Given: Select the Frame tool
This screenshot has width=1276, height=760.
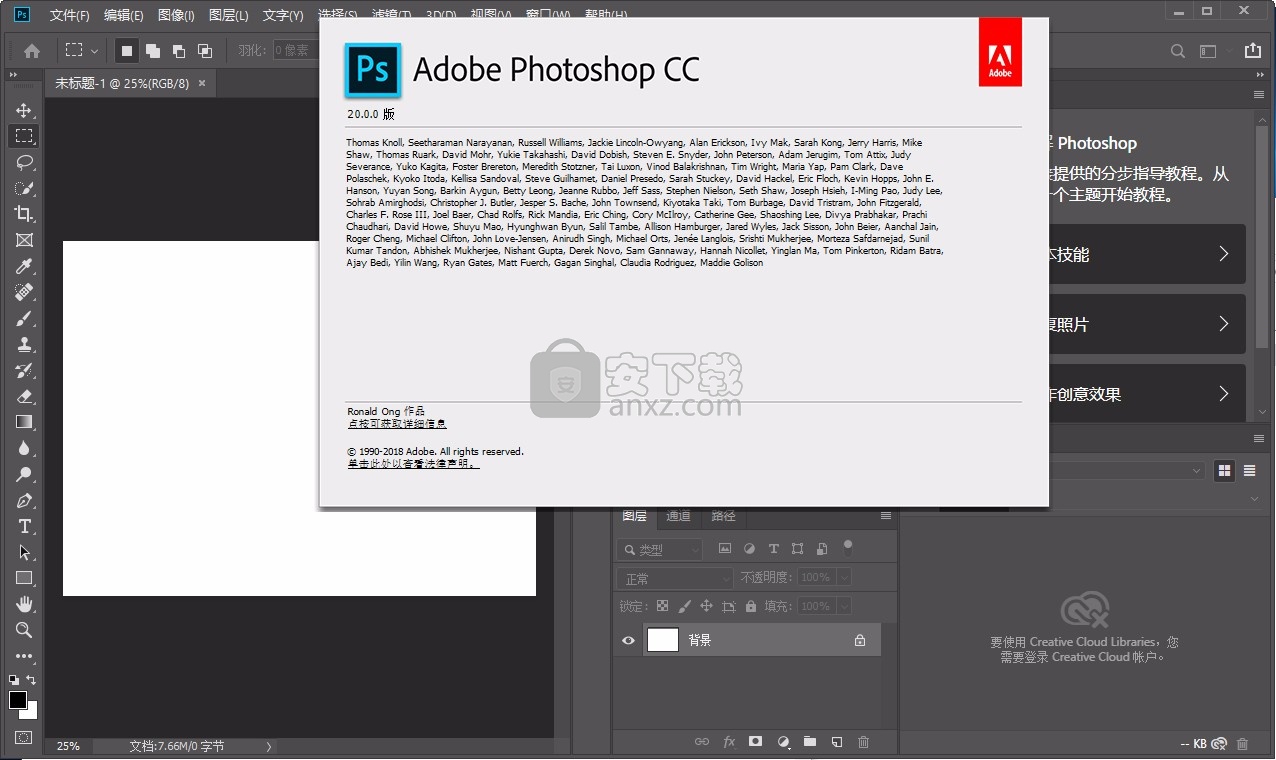Looking at the screenshot, I should tap(24, 240).
